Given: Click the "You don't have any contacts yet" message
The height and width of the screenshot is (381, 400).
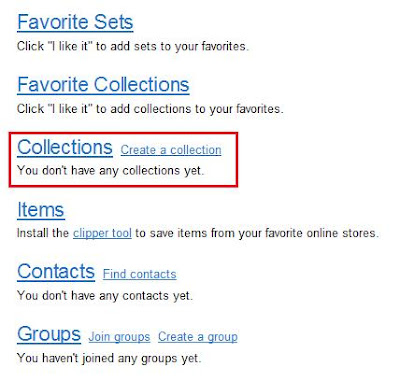Looking at the screenshot, I should [105, 296].
